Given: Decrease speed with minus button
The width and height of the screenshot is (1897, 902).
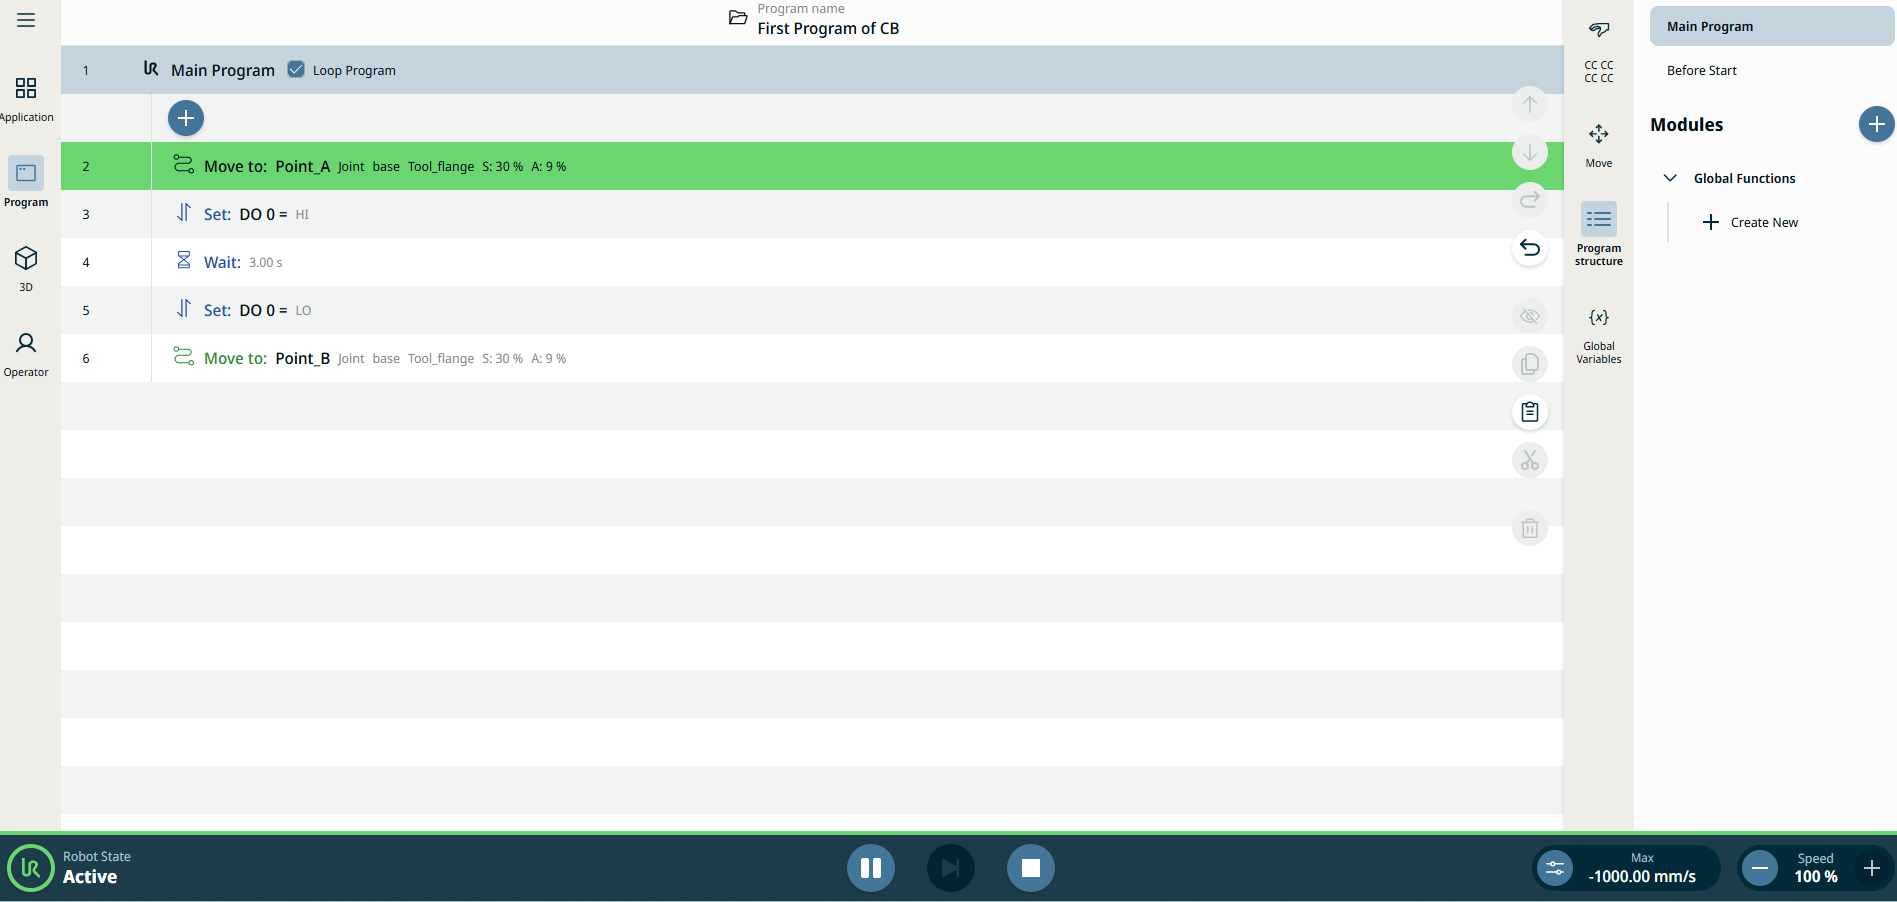Looking at the screenshot, I should pyautogui.click(x=1760, y=868).
